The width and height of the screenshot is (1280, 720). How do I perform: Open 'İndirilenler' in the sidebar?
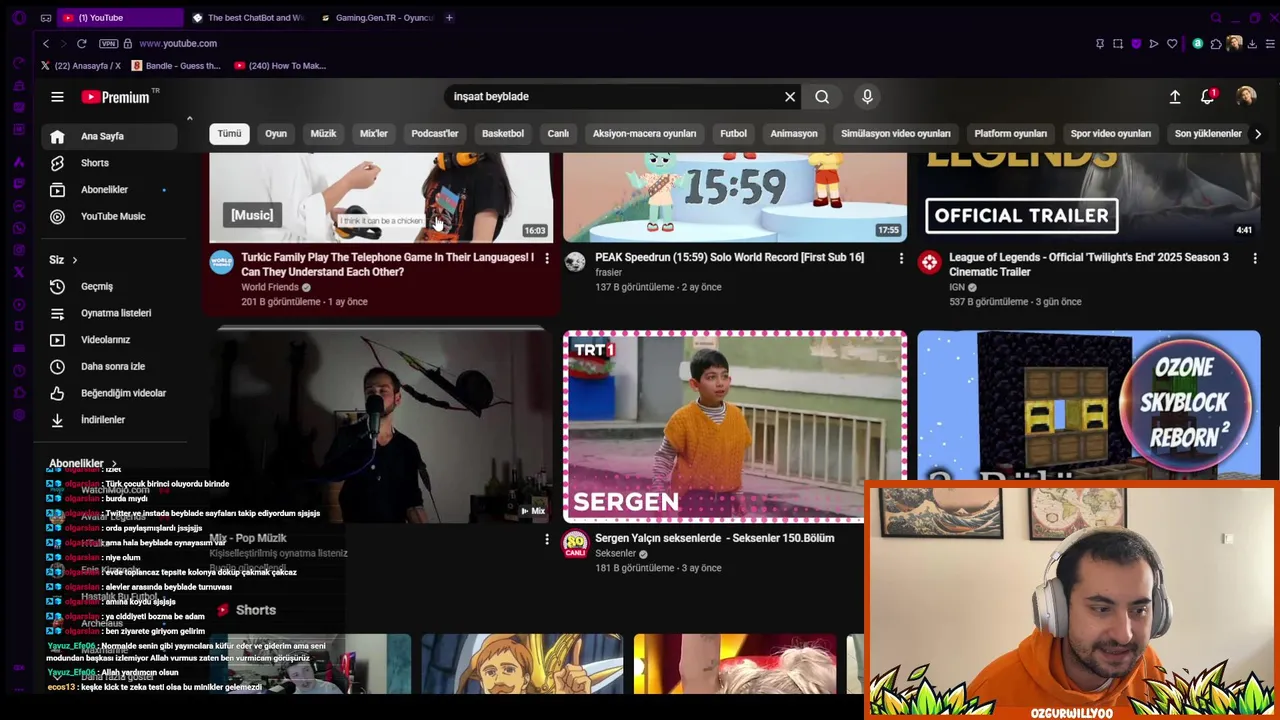coord(110,421)
